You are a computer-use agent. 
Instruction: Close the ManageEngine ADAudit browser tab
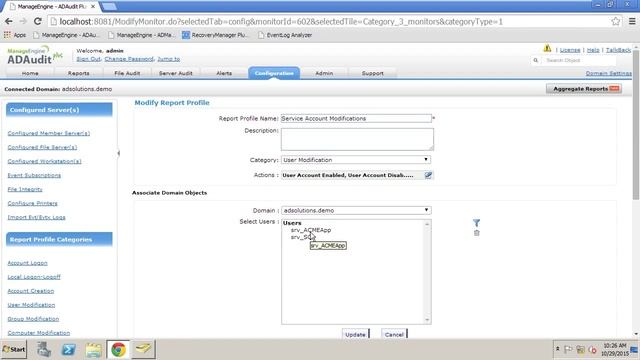93,7
